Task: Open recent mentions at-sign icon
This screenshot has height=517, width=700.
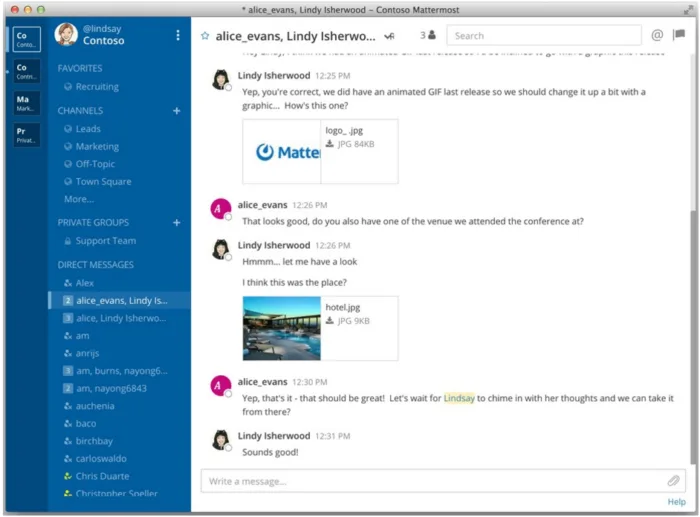Action: coord(657,35)
